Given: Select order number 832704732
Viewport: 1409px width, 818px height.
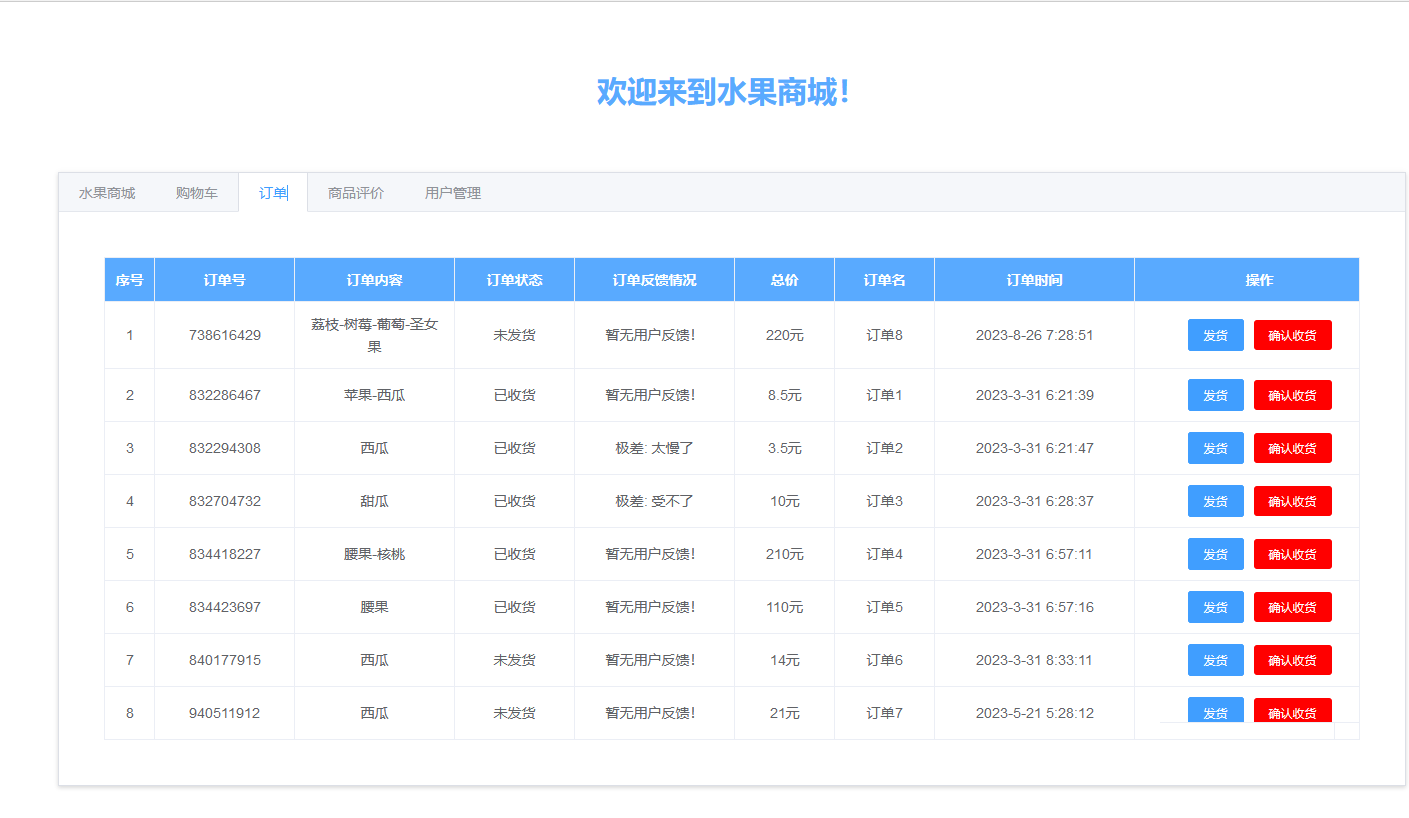Looking at the screenshot, I should pyautogui.click(x=225, y=501).
